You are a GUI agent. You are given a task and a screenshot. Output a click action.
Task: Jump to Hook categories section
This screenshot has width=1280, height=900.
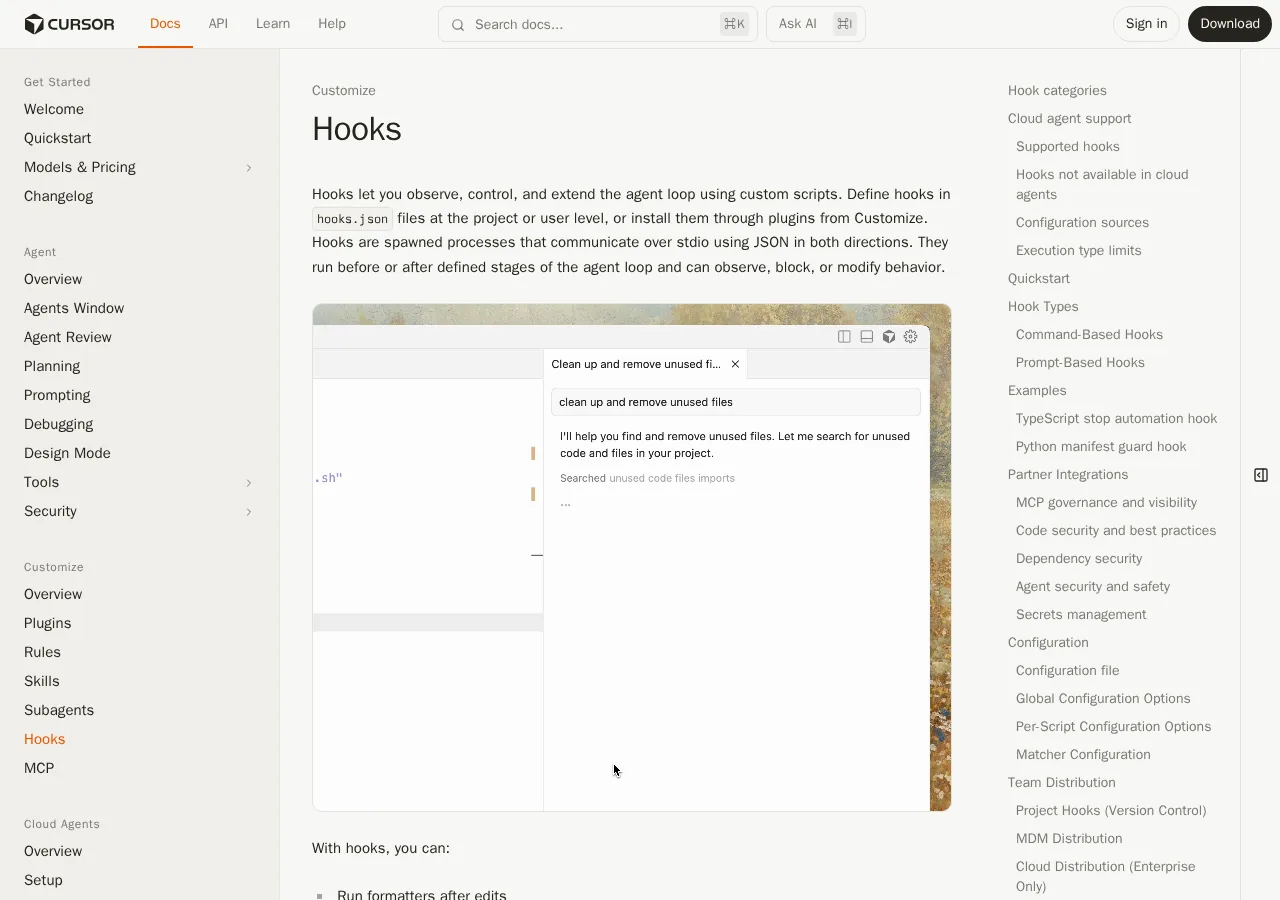[x=1057, y=90]
